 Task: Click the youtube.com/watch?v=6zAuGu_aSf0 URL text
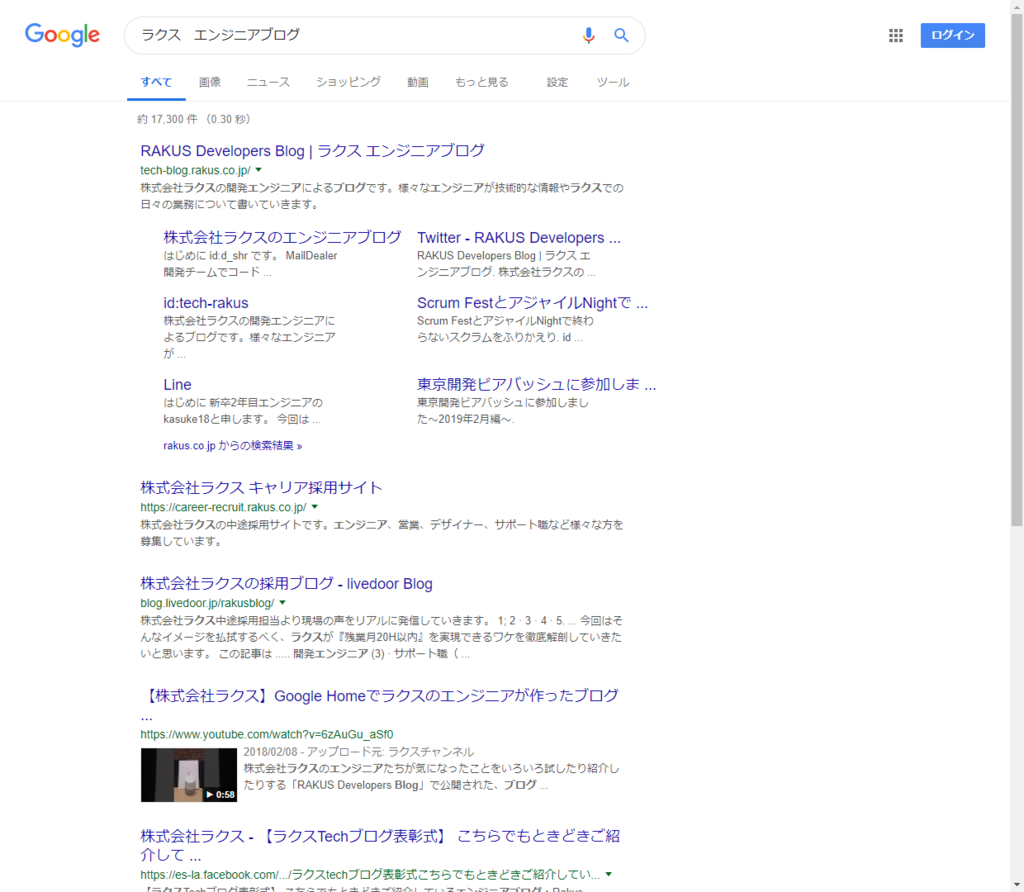(x=266, y=735)
